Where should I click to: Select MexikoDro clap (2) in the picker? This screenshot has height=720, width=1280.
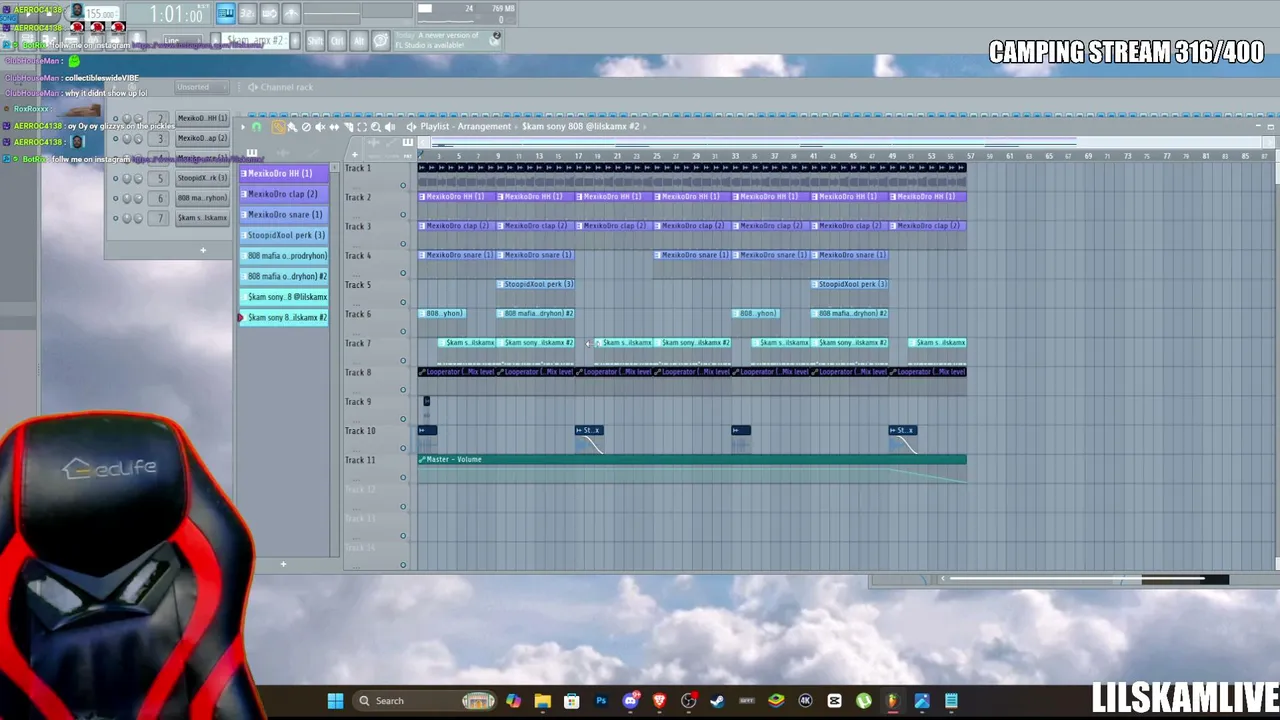(x=283, y=194)
